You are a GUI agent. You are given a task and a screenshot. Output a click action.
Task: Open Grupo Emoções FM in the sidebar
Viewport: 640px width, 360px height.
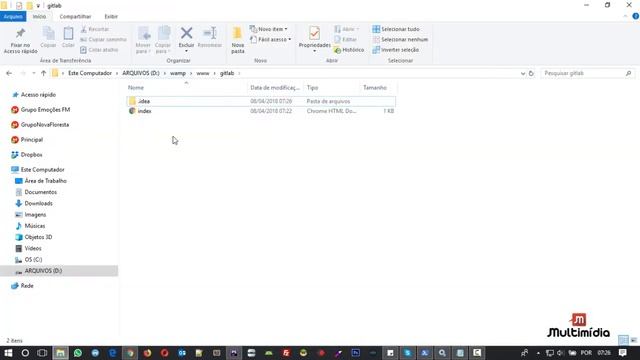click(x=45, y=110)
